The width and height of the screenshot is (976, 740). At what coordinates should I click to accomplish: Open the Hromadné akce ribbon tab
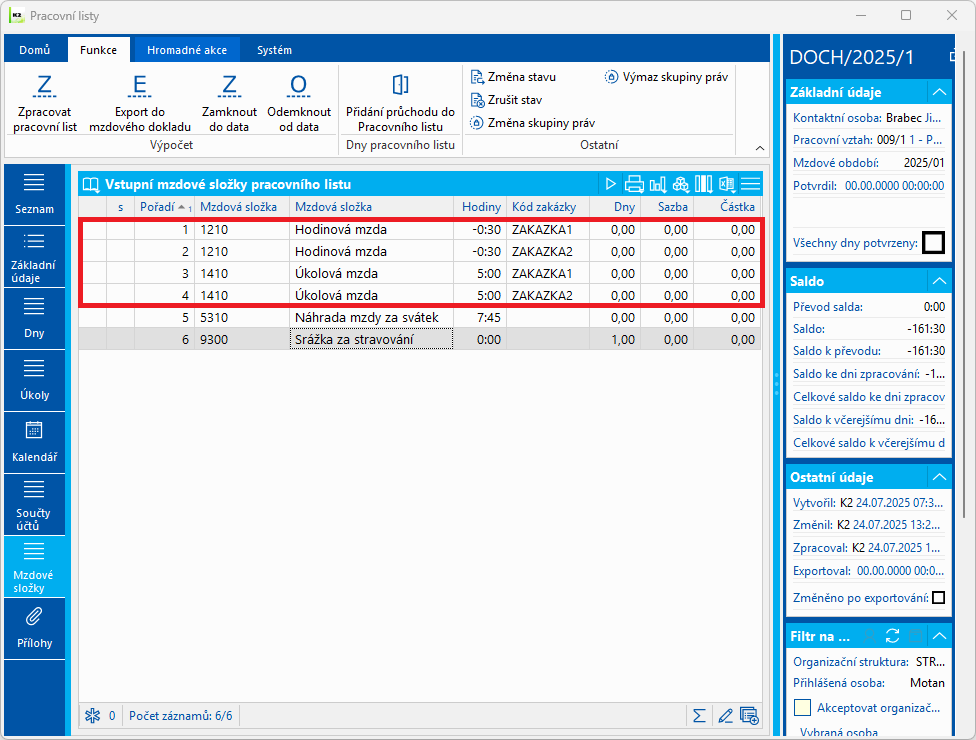187,50
